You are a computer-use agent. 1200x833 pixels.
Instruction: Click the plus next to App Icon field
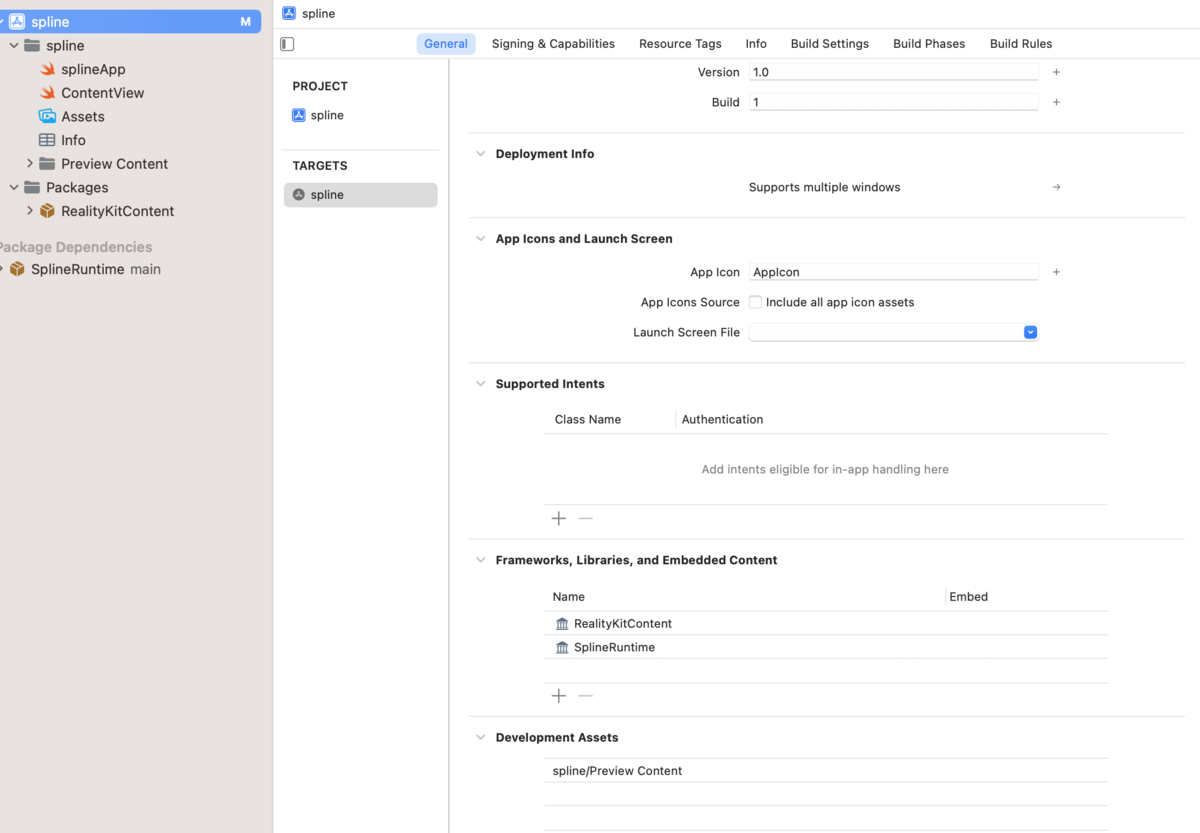[1056, 272]
